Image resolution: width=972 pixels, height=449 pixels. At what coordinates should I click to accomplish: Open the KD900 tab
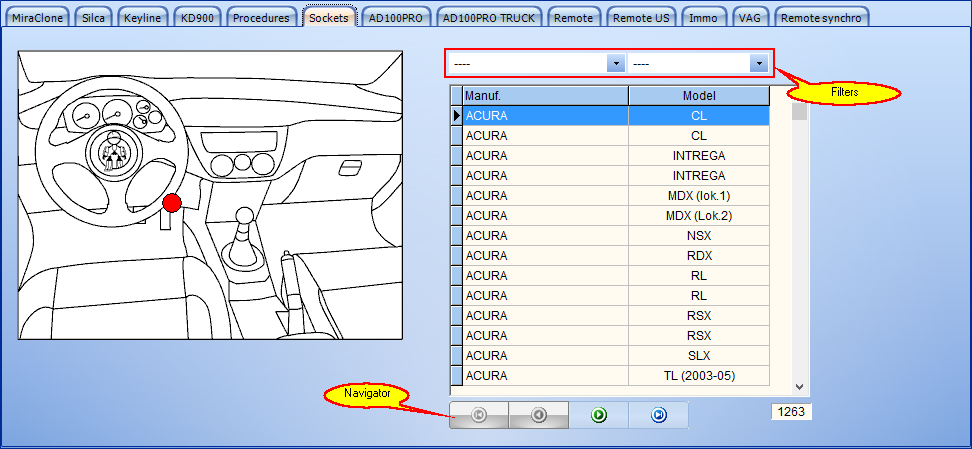(x=197, y=18)
